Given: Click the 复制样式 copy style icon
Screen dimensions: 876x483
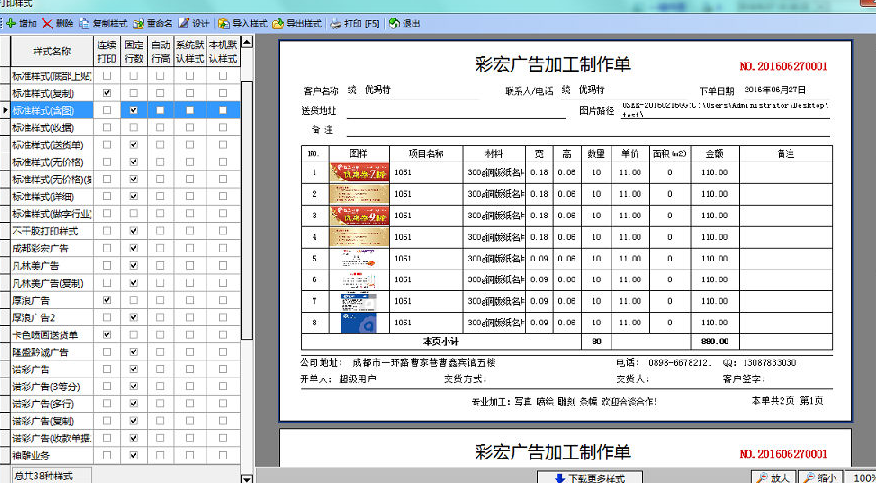Looking at the screenshot, I should [x=84, y=23].
